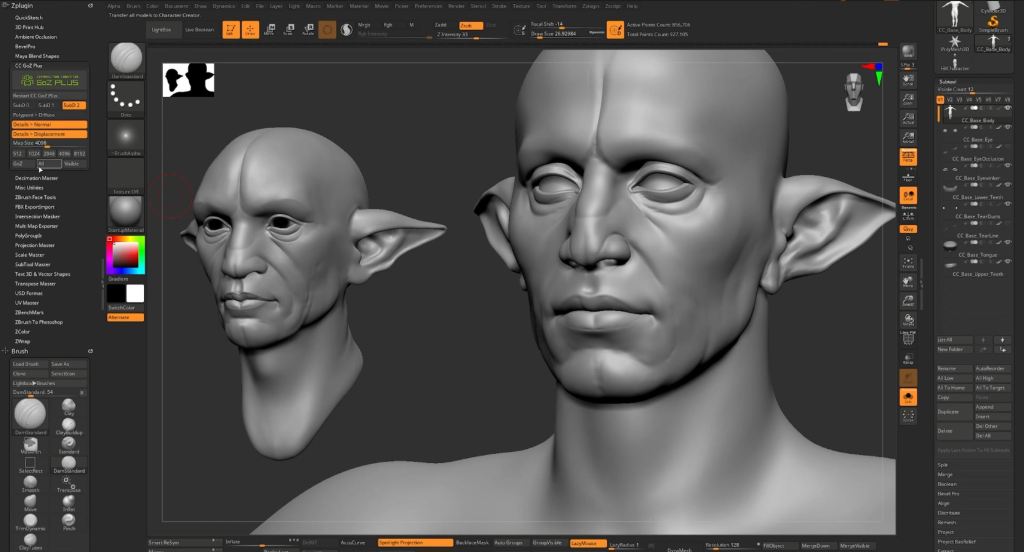Open the Material menu
The image size is (1024, 552).
point(359,6)
